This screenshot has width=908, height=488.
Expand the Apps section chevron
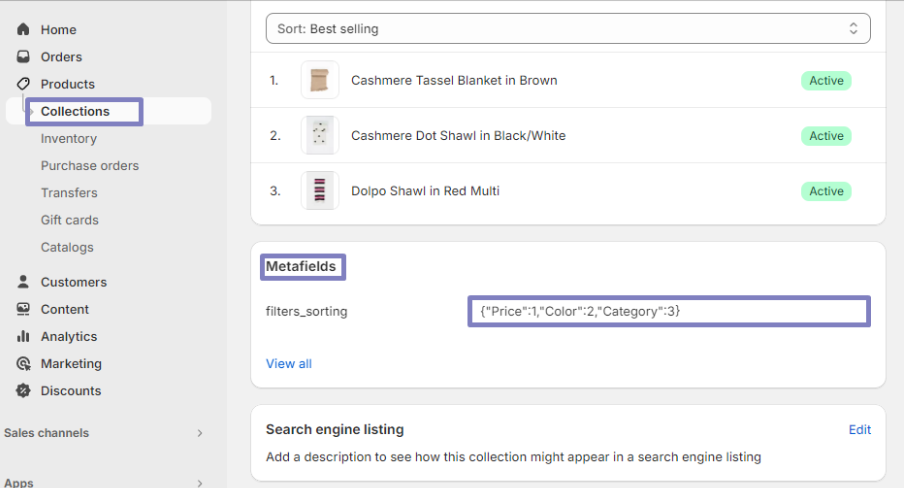click(200, 483)
